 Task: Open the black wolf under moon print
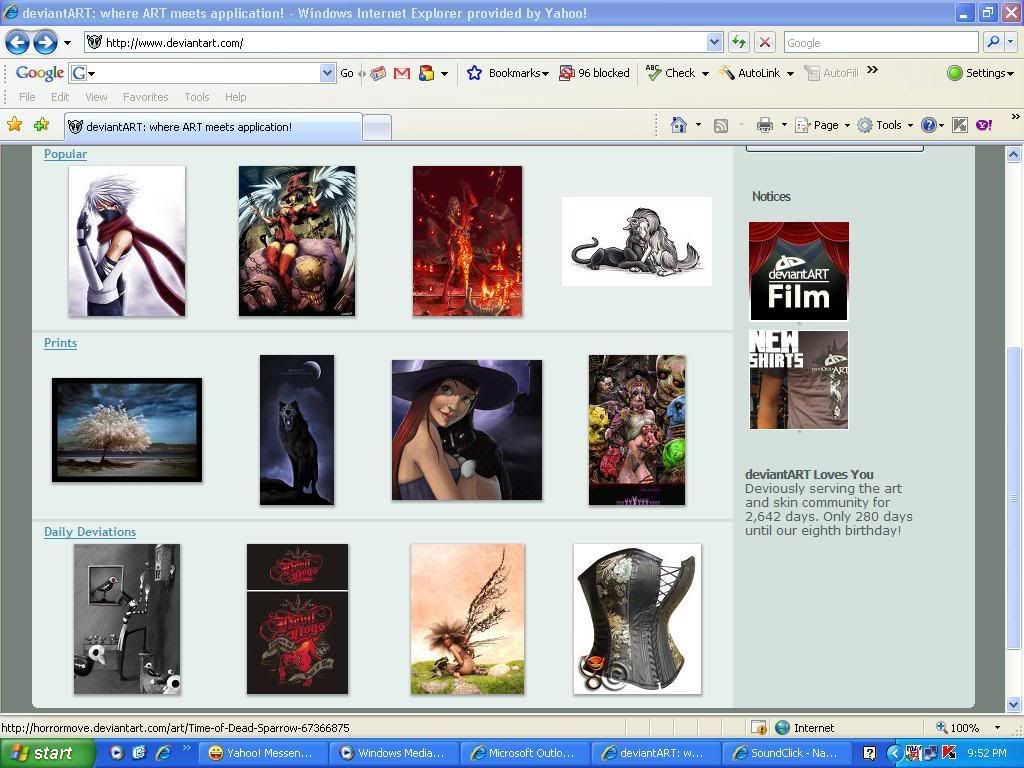pos(297,430)
